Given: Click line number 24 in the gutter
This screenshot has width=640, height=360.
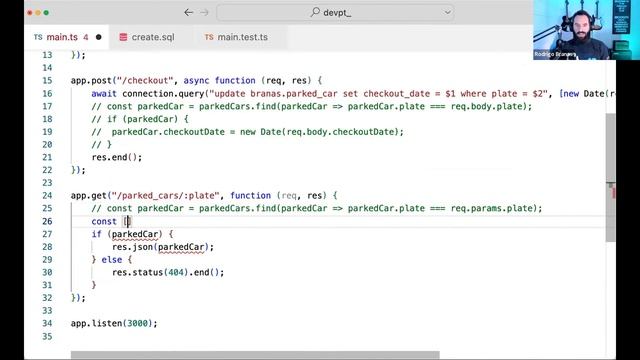Looking at the screenshot, I should [47, 196].
